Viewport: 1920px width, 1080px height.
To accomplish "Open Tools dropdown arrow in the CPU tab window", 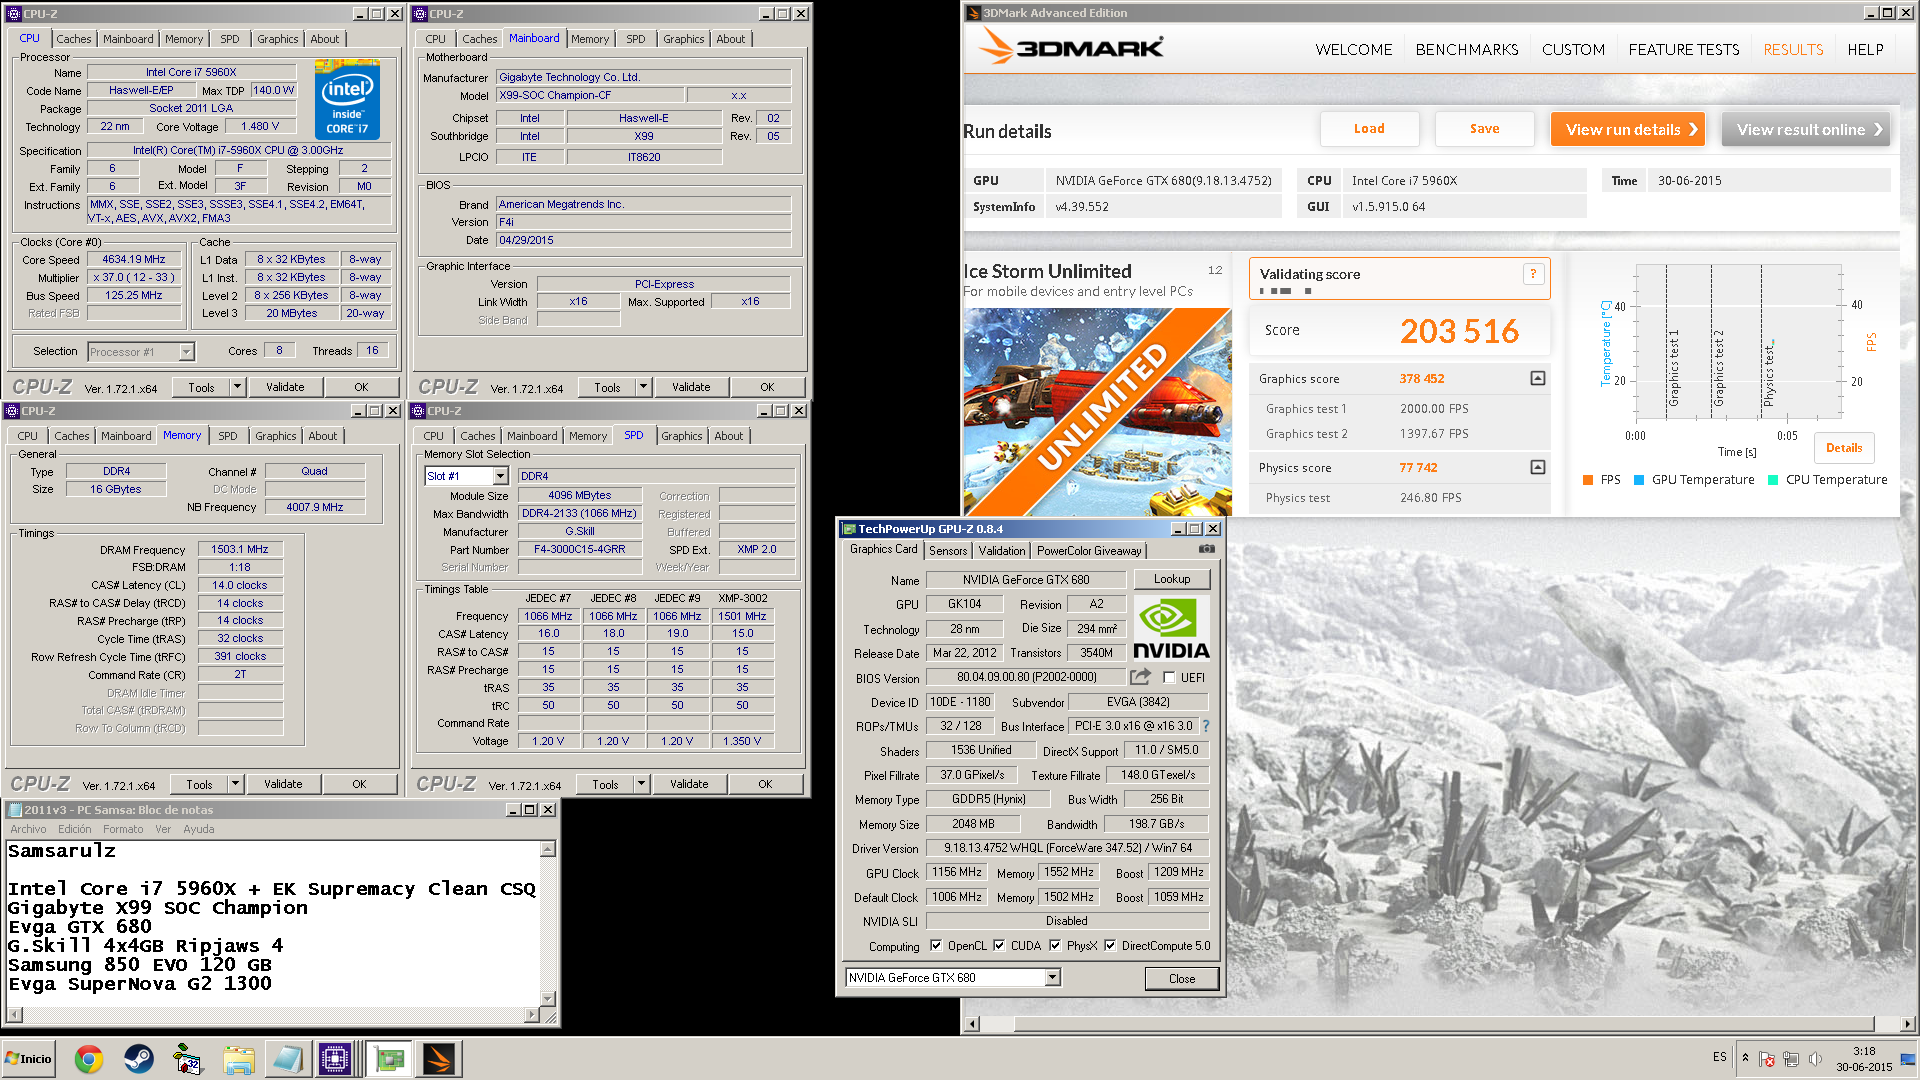I will [237, 387].
